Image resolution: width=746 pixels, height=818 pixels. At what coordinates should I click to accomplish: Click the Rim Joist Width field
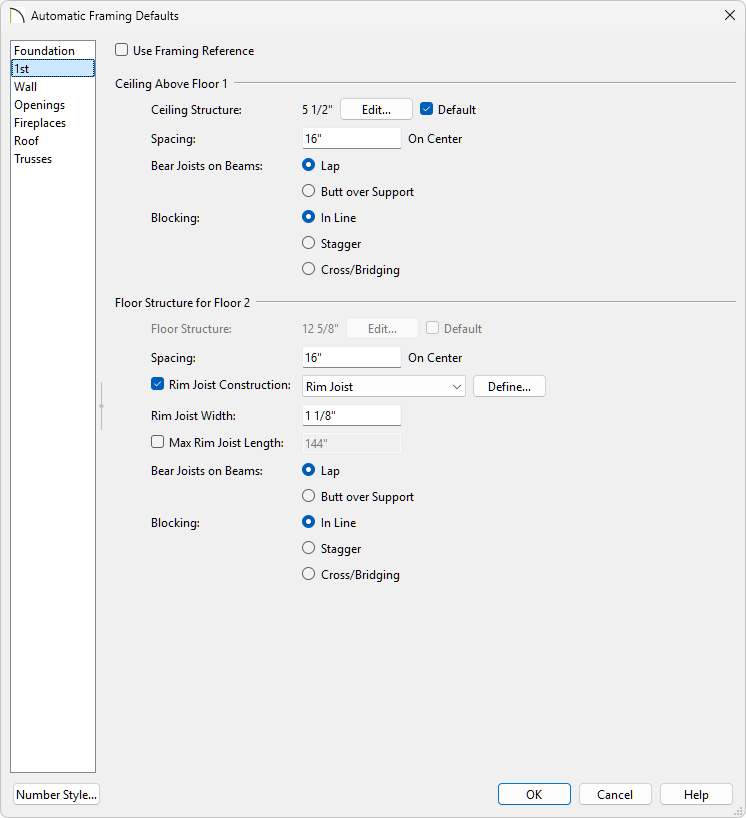351,415
